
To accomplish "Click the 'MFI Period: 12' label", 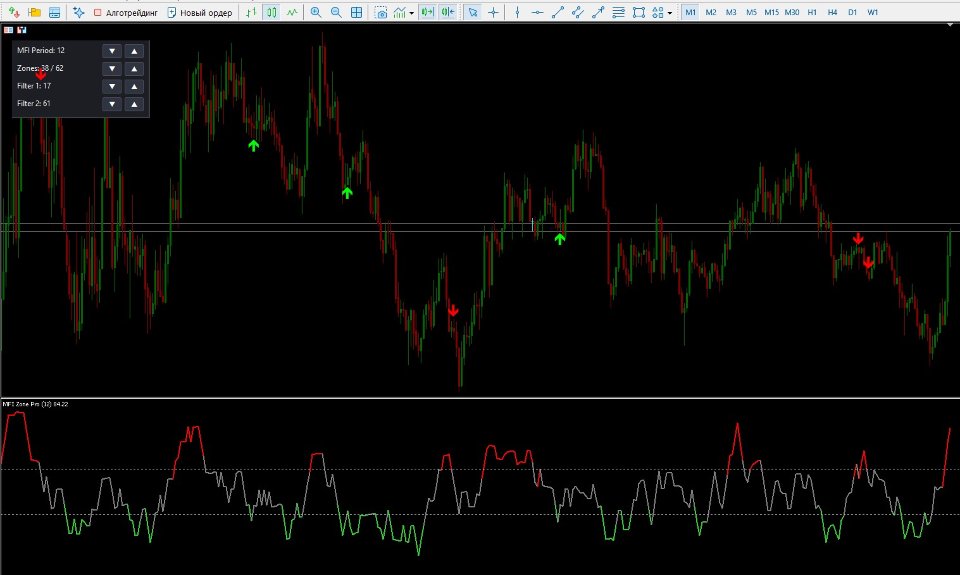I will 40,50.
